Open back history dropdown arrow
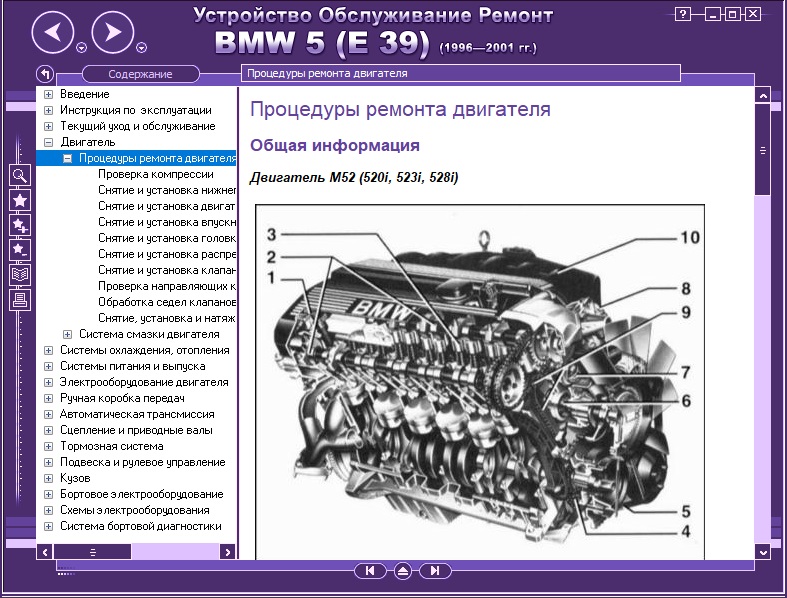Viewport: 787px width, 598px height. pos(81,48)
